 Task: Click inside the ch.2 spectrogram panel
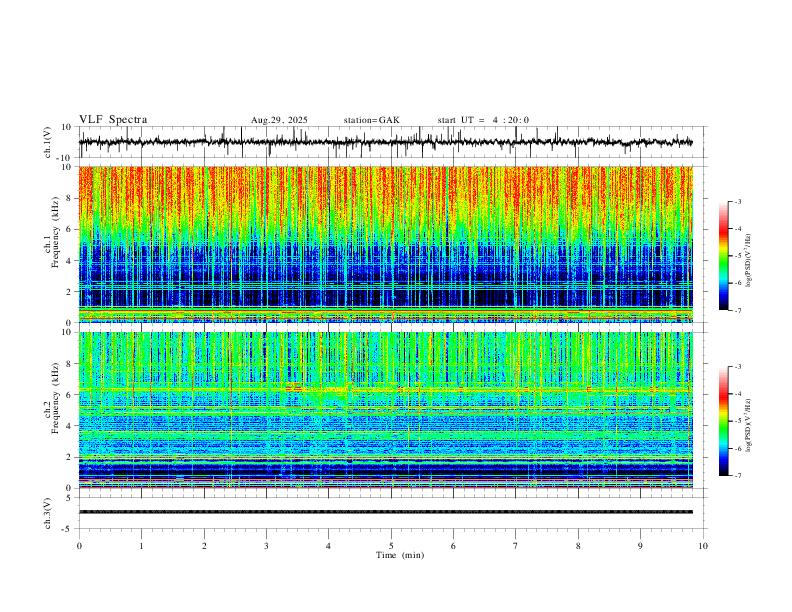tap(386, 410)
